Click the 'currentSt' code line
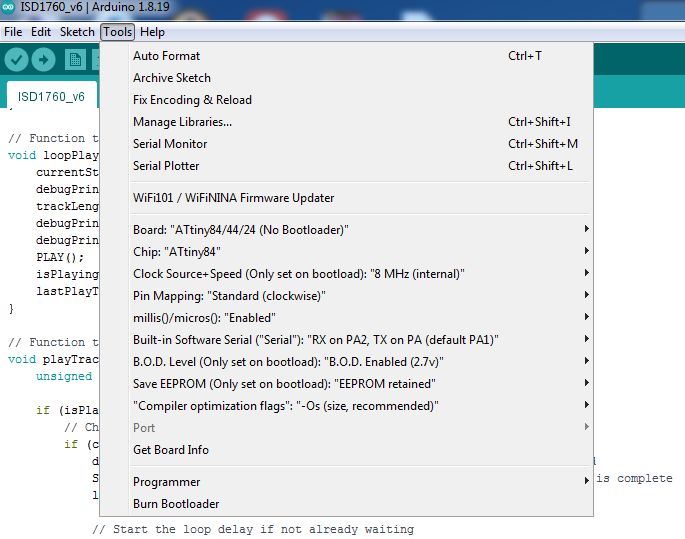685x539 pixels. click(68, 172)
